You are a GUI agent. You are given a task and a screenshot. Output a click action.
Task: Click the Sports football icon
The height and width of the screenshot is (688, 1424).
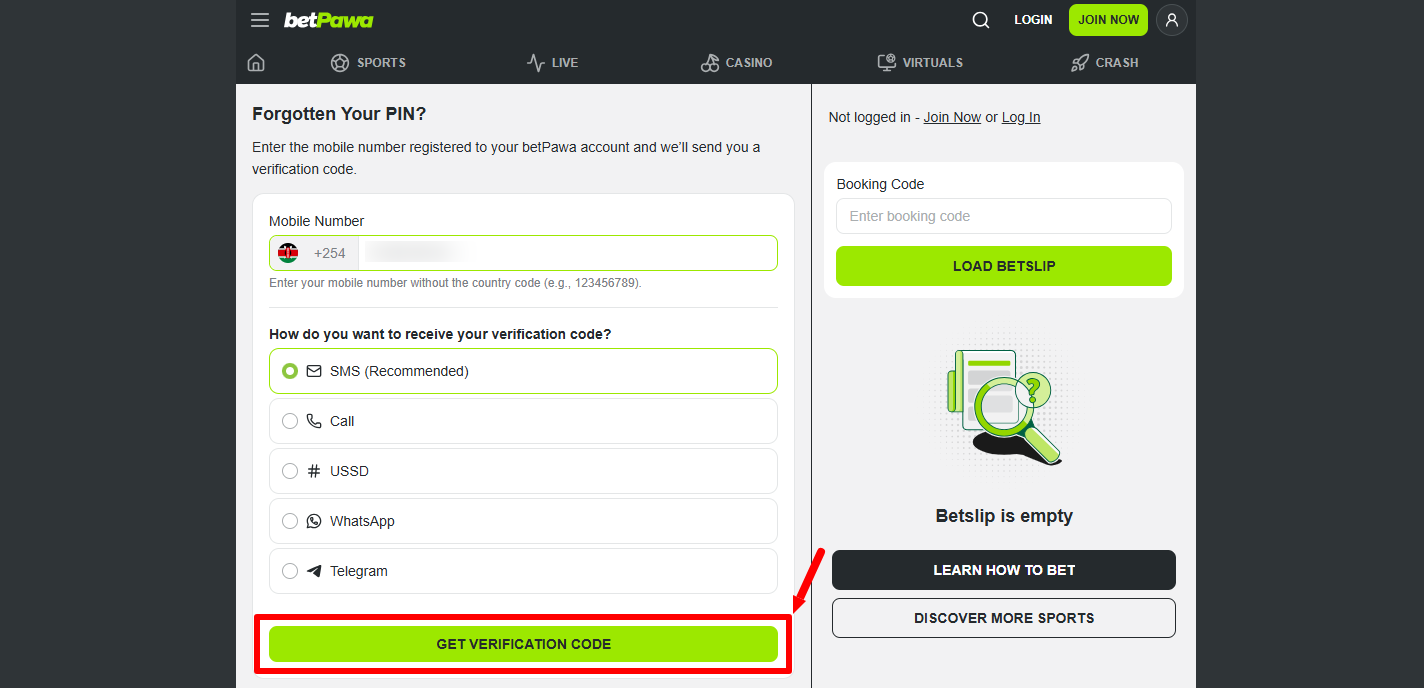pyautogui.click(x=340, y=62)
